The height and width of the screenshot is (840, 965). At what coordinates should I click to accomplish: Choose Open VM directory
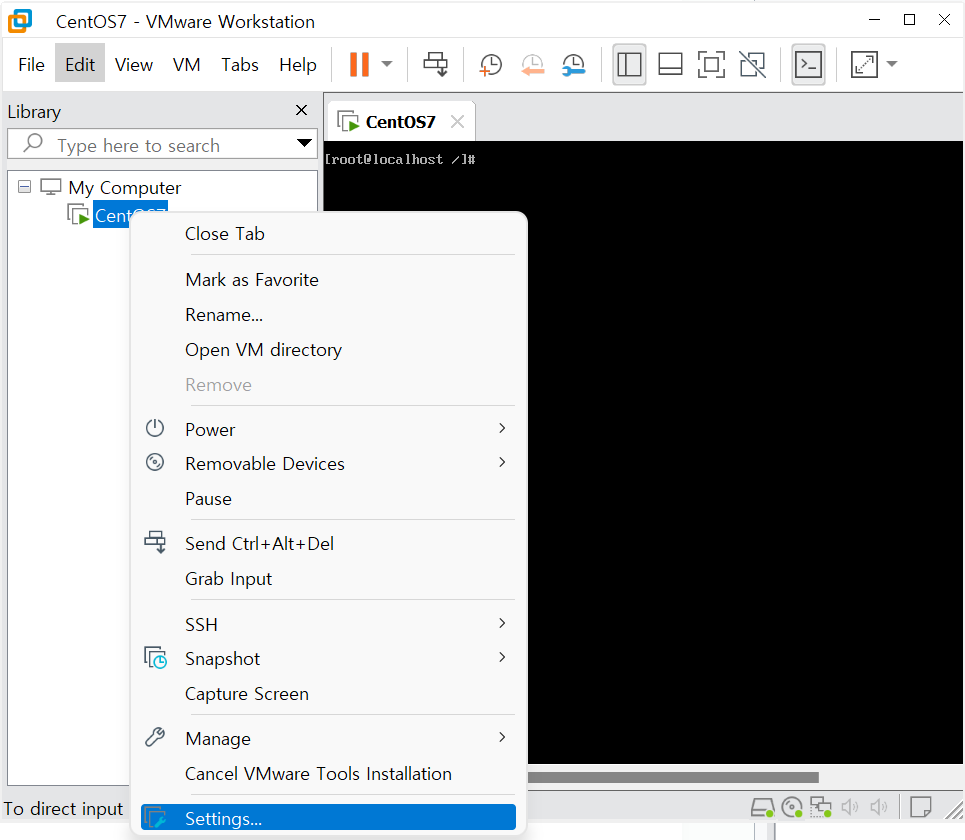pos(328,350)
